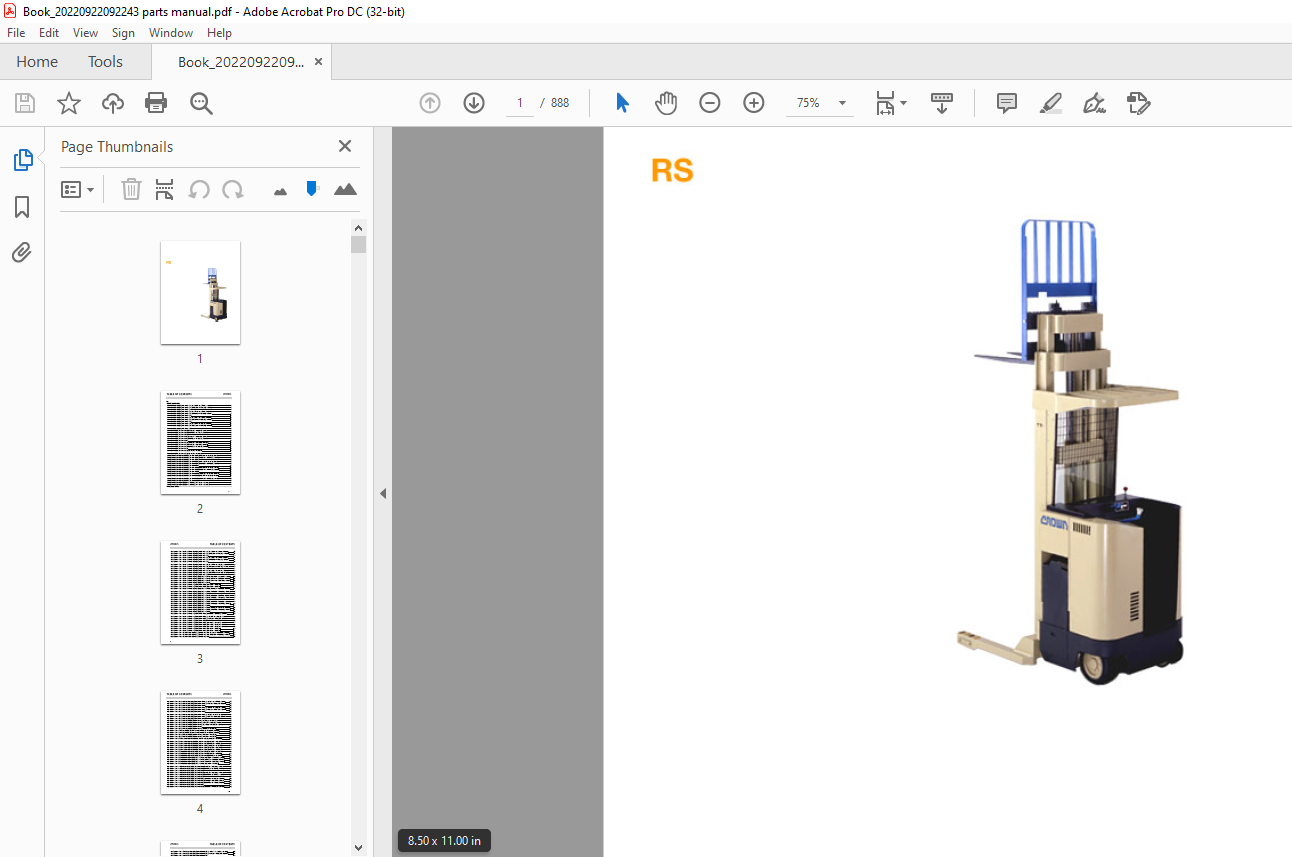Open the Edit menu
The height and width of the screenshot is (857, 1292).
click(49, 33)
